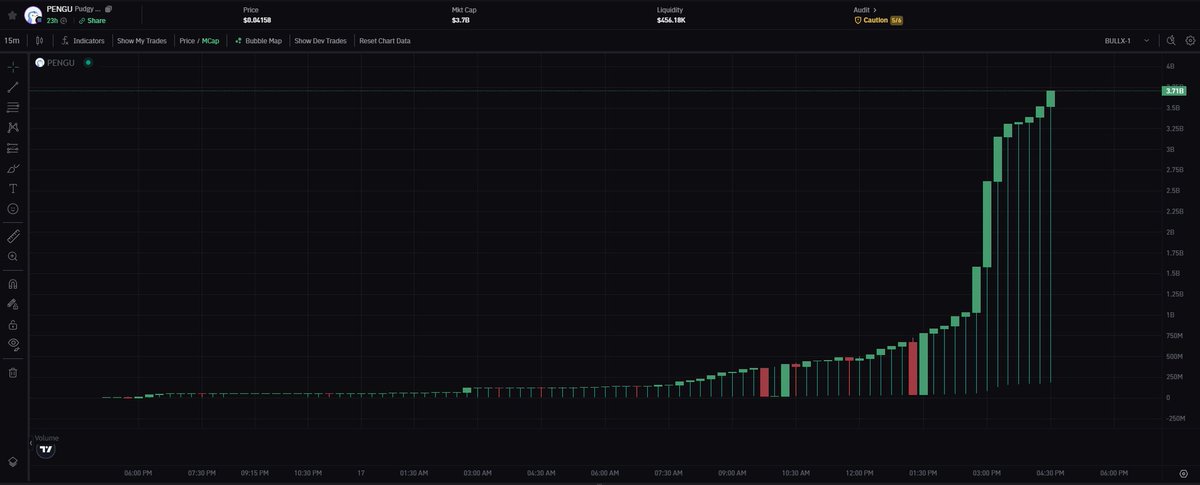Select the crosshair cursor tool

12,67
